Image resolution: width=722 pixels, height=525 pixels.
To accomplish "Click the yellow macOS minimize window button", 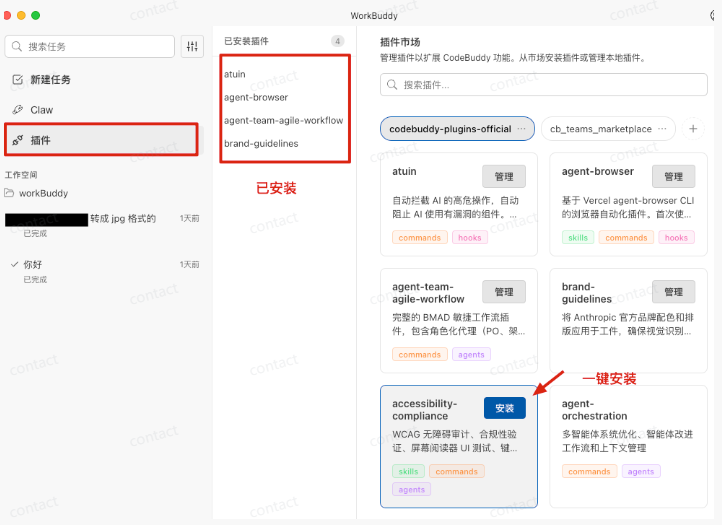I will click(21, 15).
